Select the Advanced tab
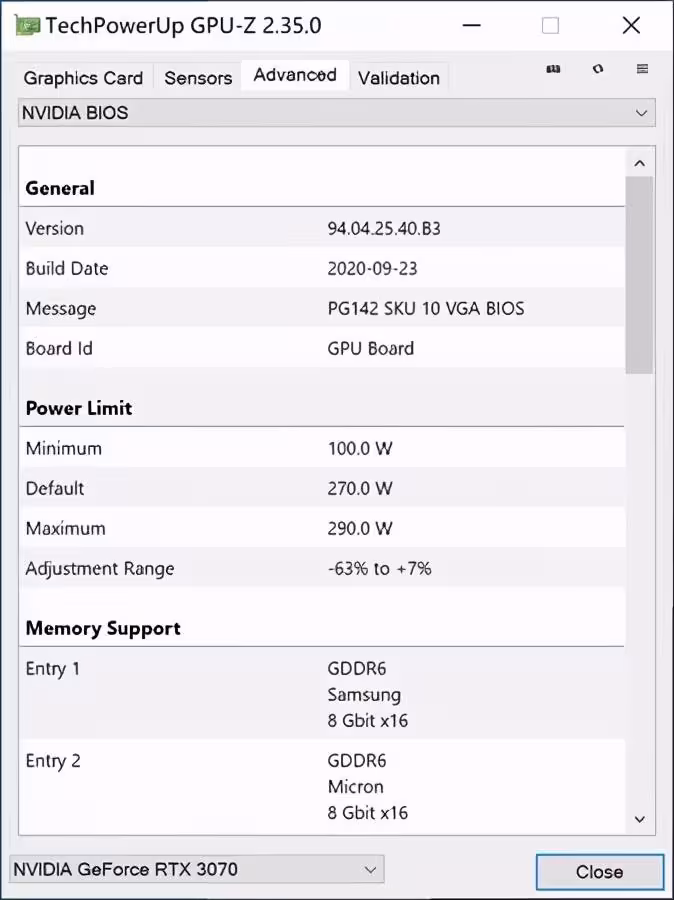 pyautogui.click(x=295, y=75)
